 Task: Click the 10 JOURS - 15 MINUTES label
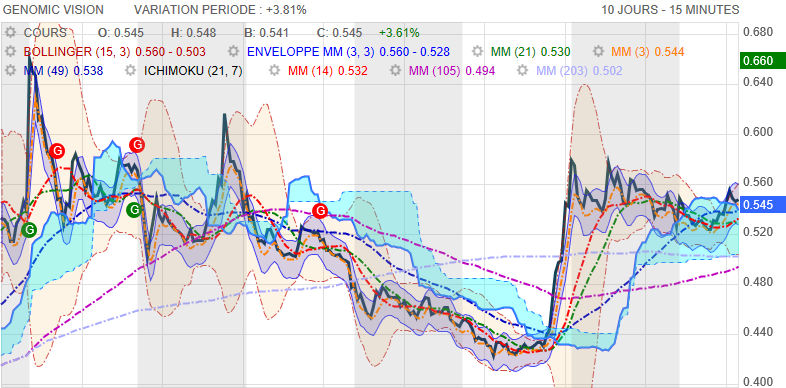click(x=670, y=10)
